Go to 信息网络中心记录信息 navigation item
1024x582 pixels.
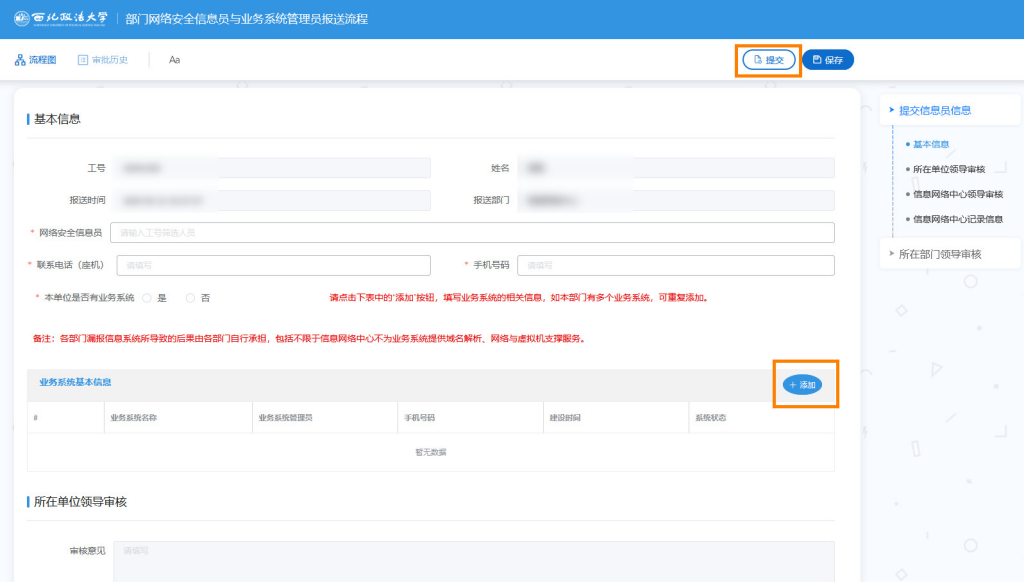click(x=957, y=219)
